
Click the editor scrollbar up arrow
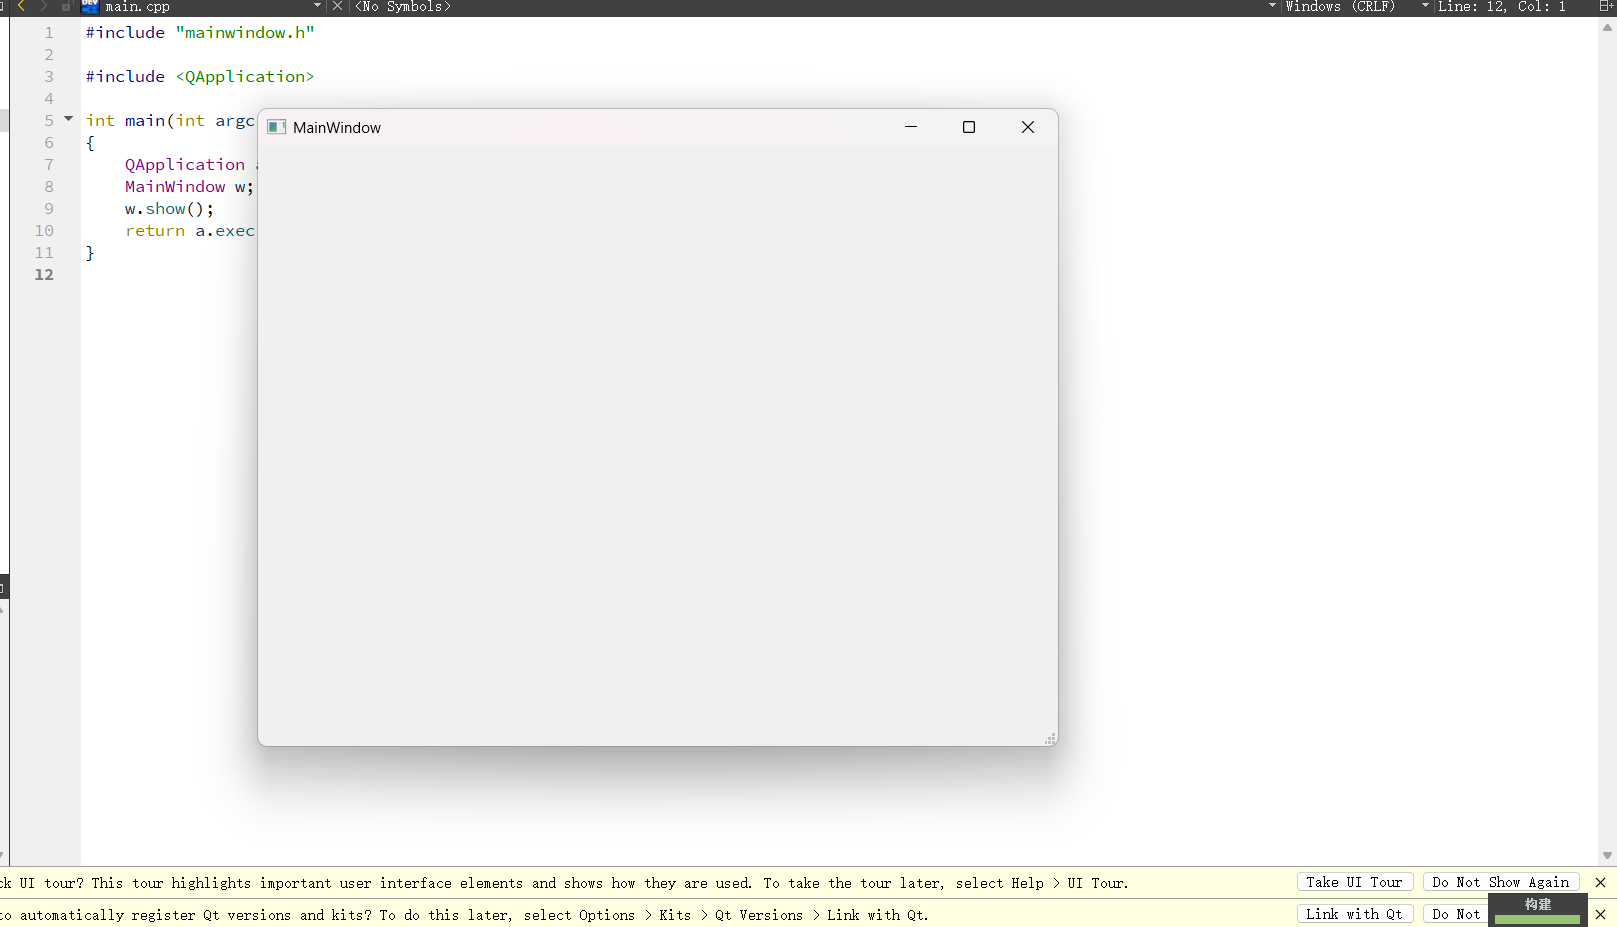(x=1608, y=27)
